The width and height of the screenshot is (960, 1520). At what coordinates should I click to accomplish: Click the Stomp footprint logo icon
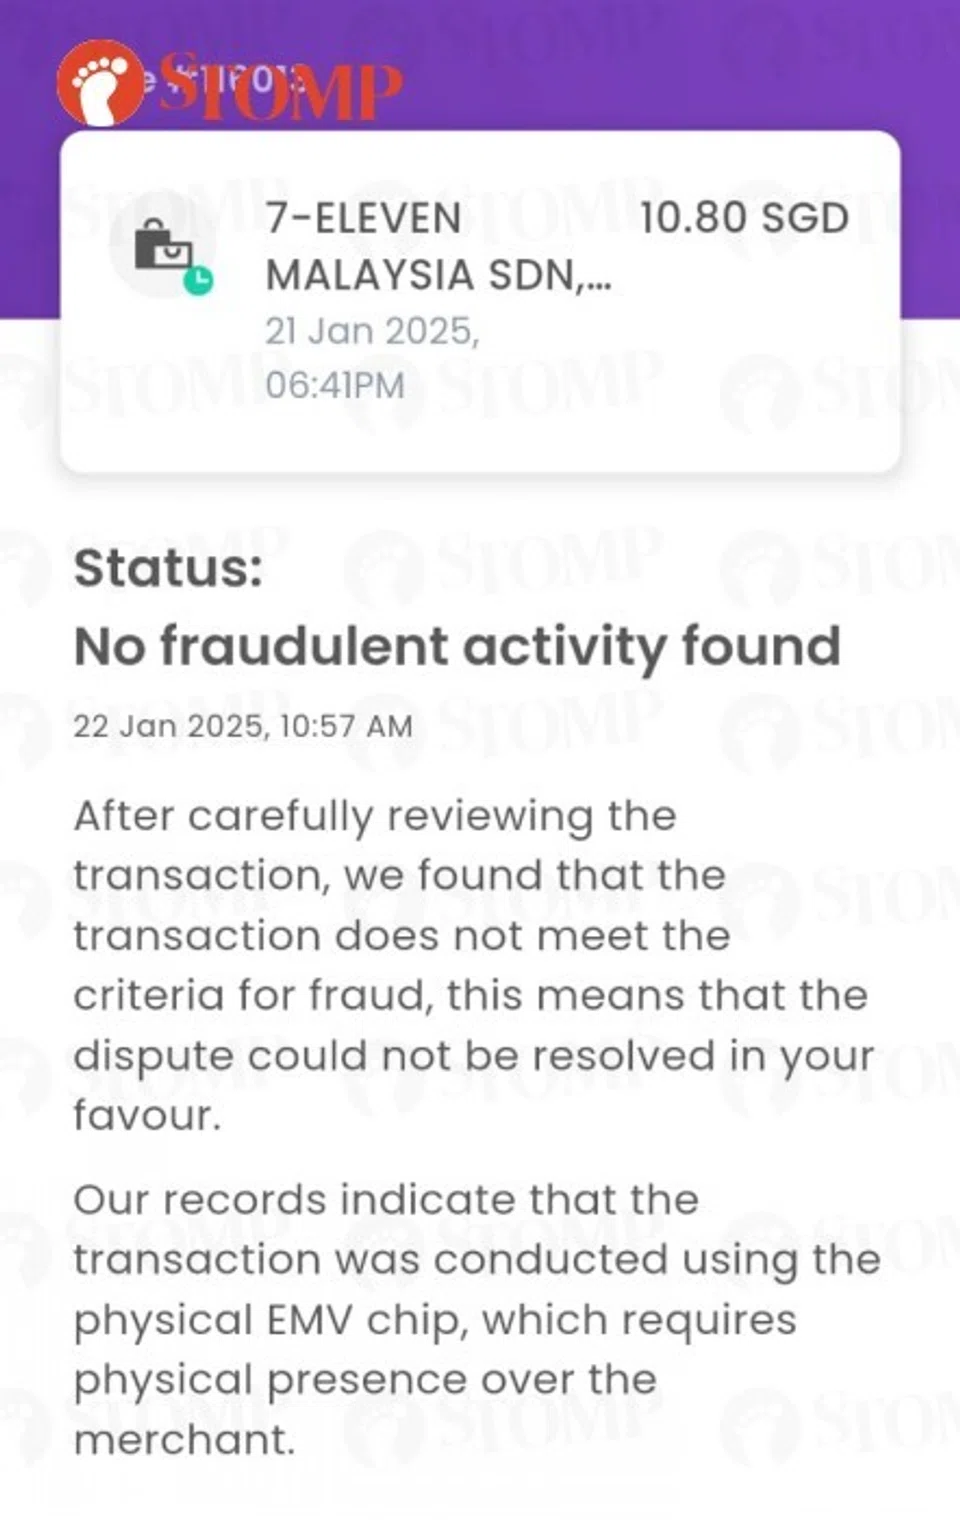click(x=100, y=82)
